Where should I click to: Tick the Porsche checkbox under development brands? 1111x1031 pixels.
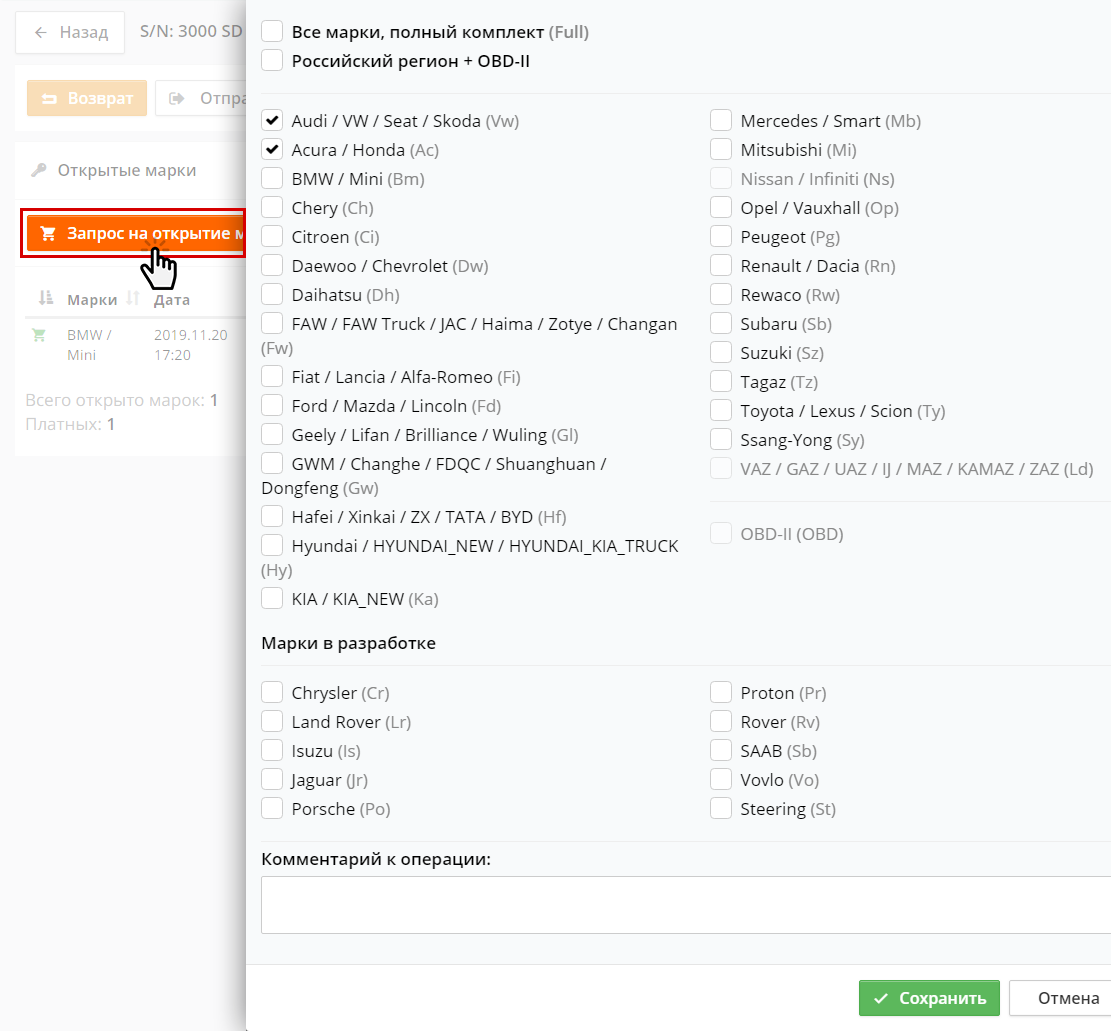point(272,809)
